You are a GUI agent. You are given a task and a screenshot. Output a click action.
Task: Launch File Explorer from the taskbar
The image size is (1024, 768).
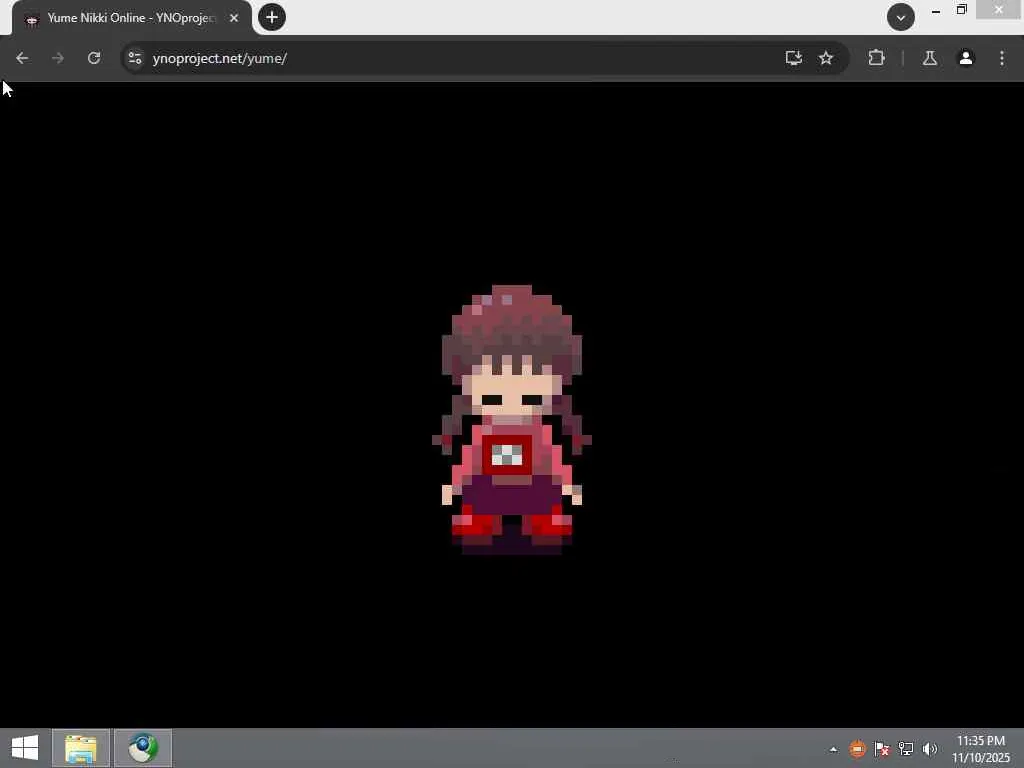point(80,748)
